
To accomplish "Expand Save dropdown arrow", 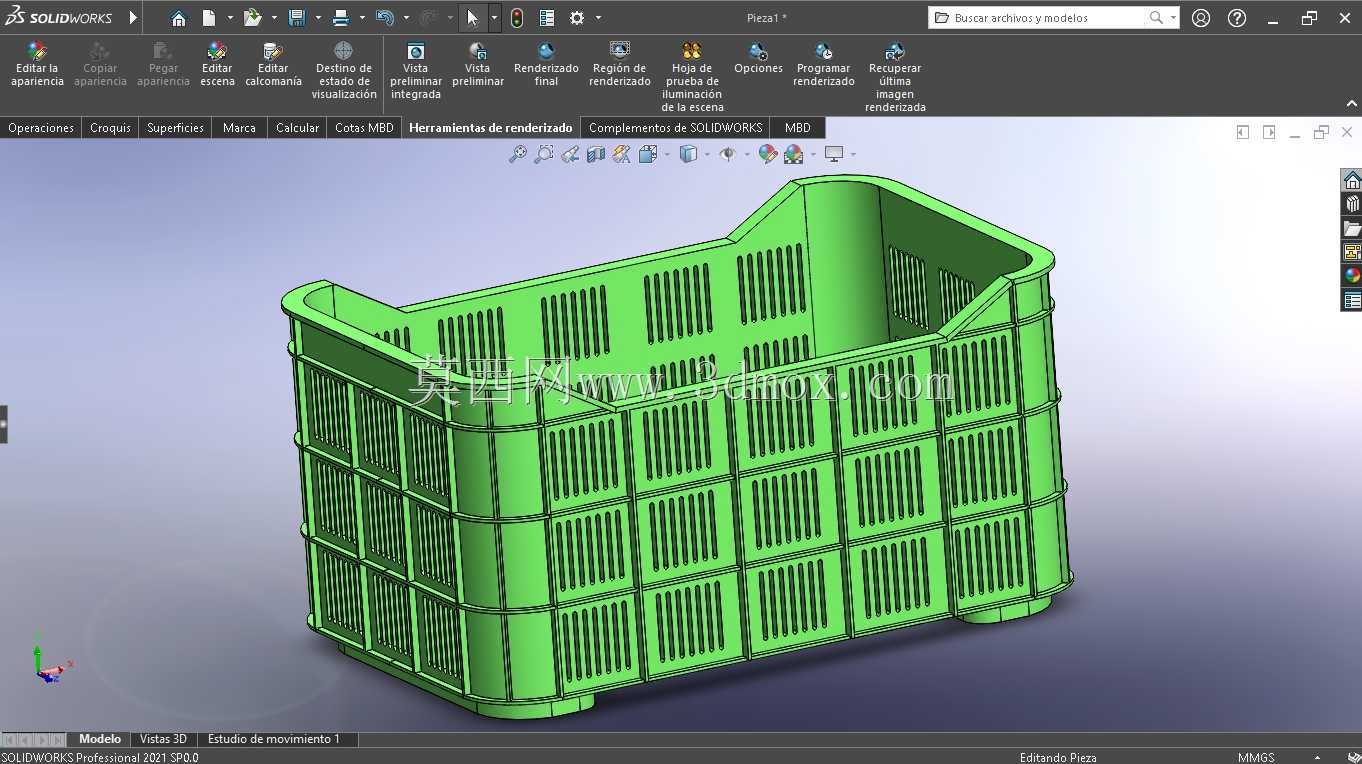I will (318, 18).
